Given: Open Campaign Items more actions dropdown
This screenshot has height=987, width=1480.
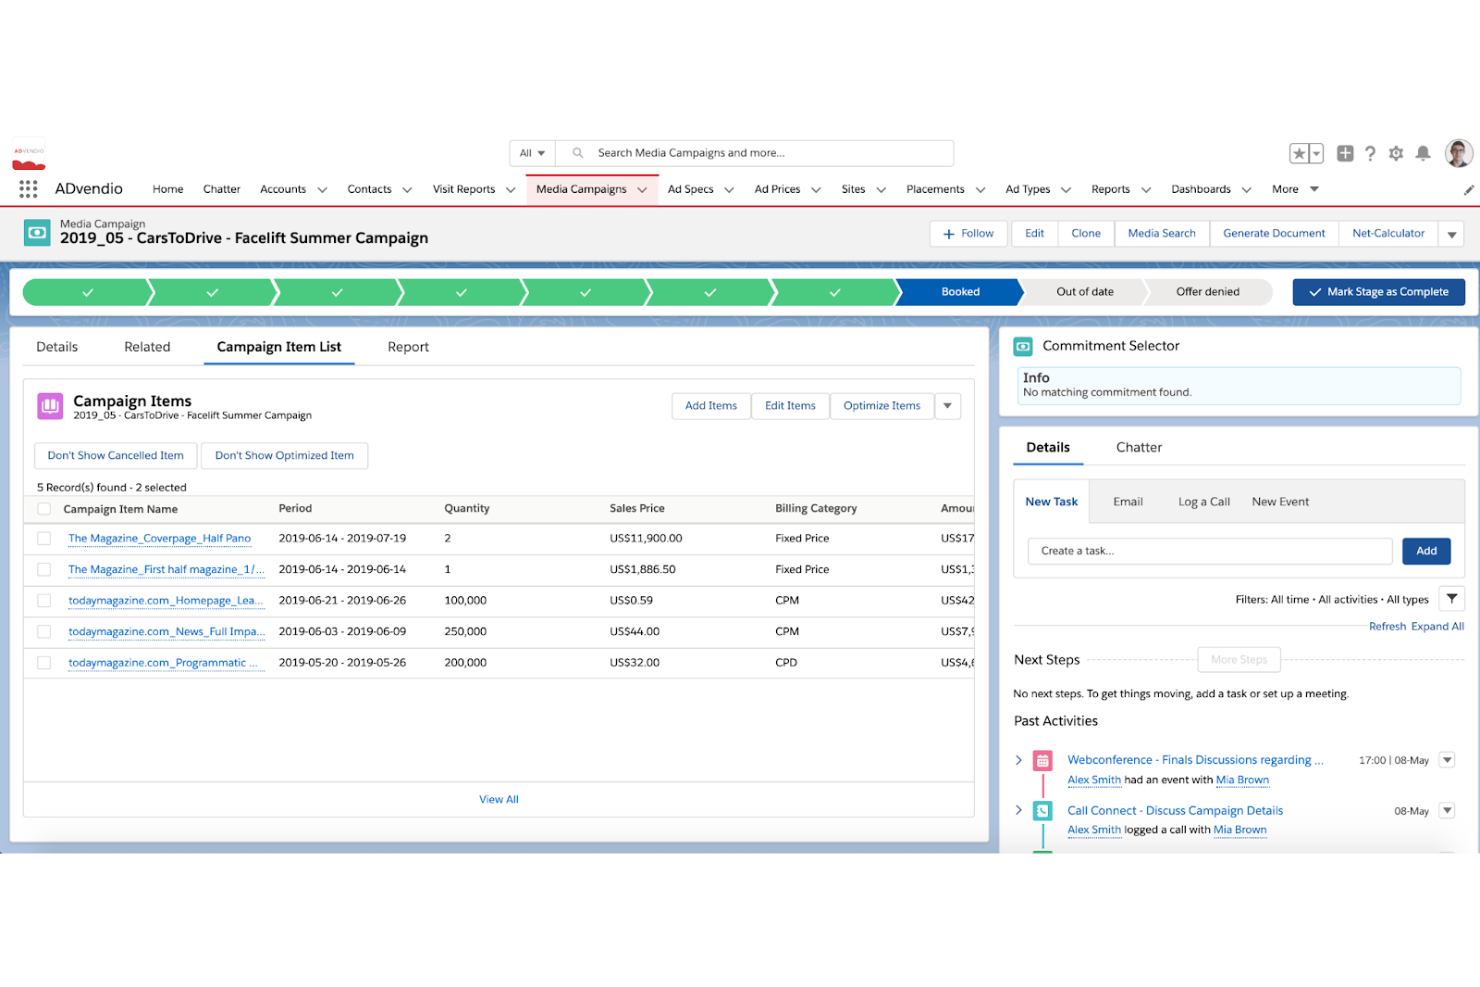Looking at the screenshot, I should pyautogui.click(x=947, y=406).
